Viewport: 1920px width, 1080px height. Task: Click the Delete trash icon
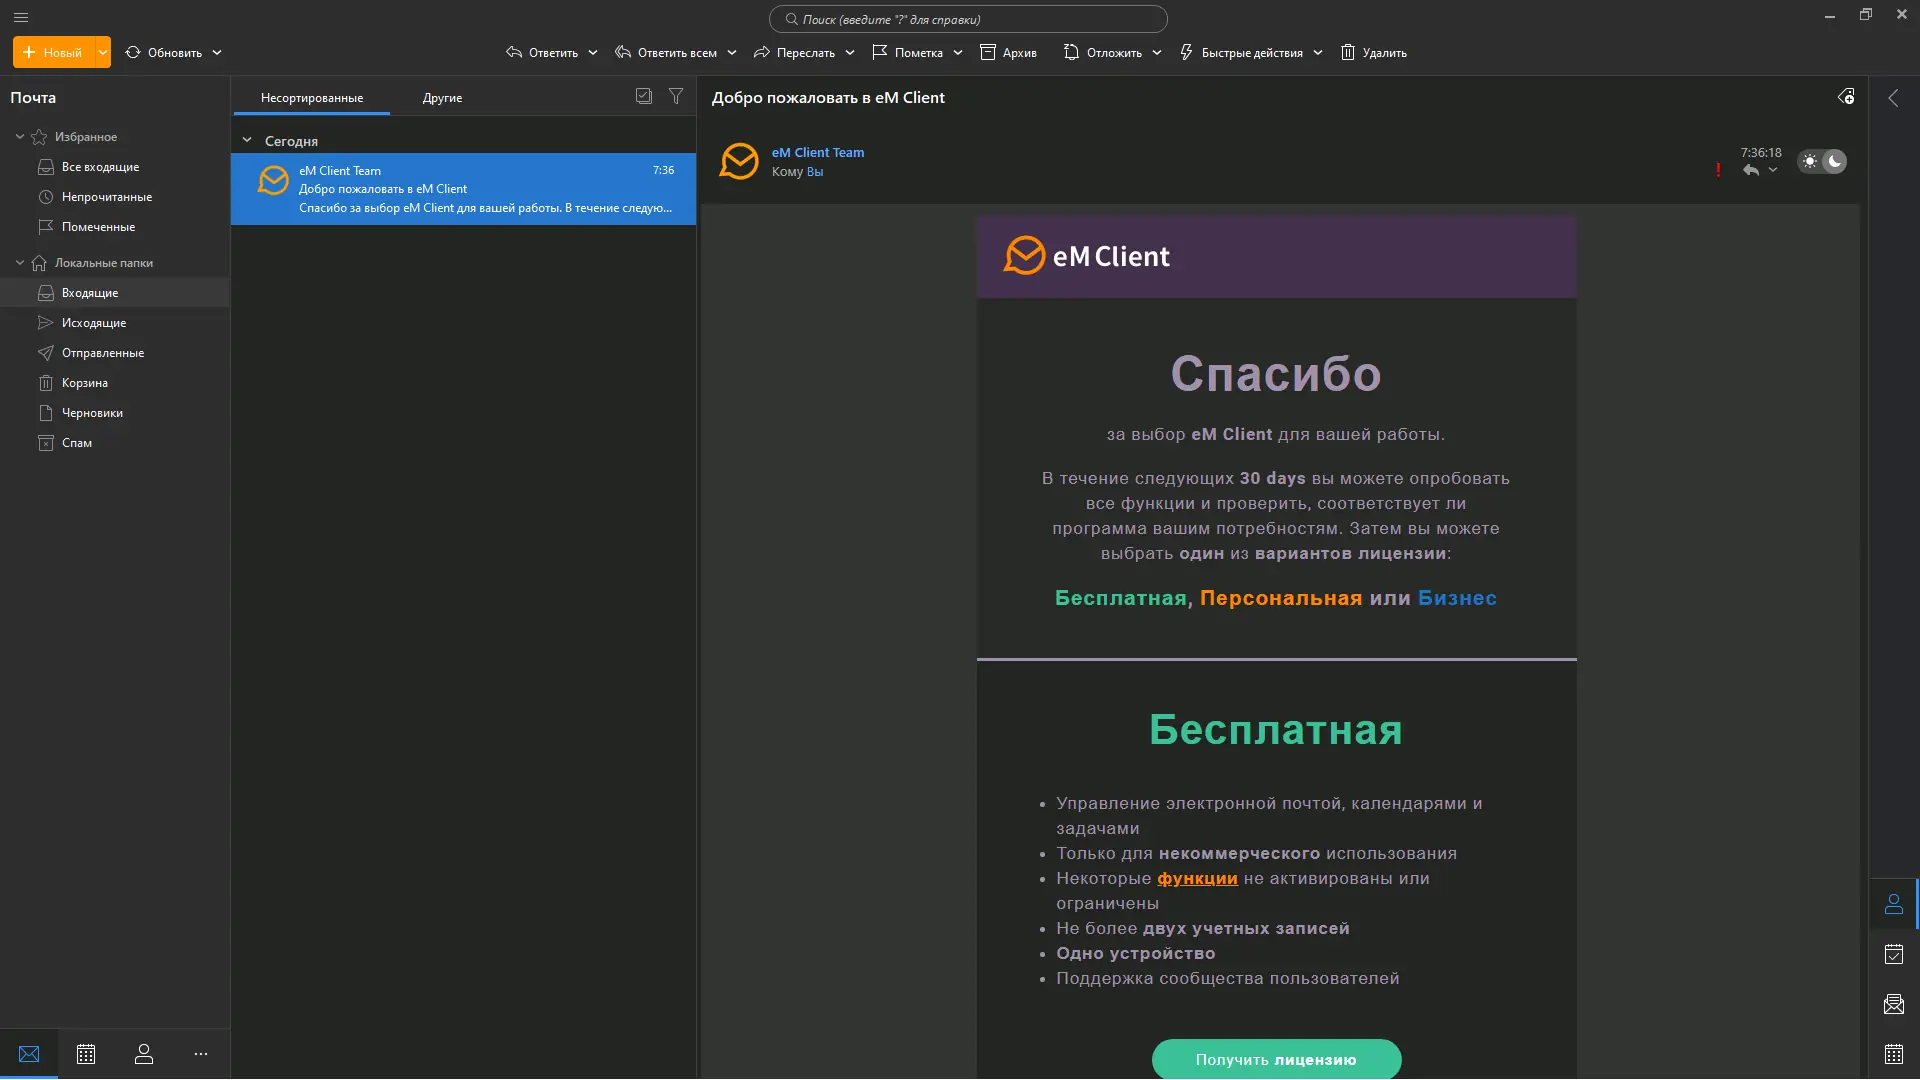(1348, 52)
